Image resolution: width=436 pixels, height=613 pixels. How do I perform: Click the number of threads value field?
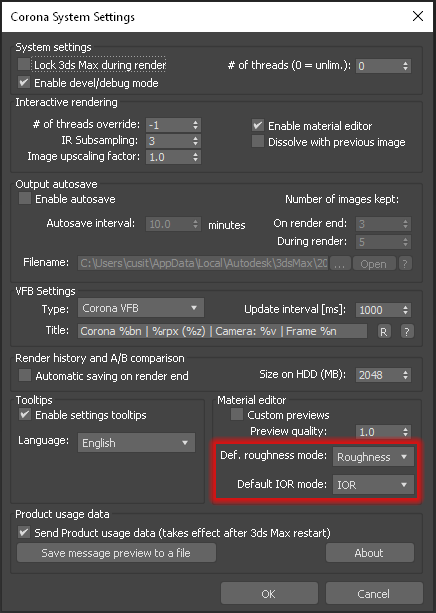378,66
